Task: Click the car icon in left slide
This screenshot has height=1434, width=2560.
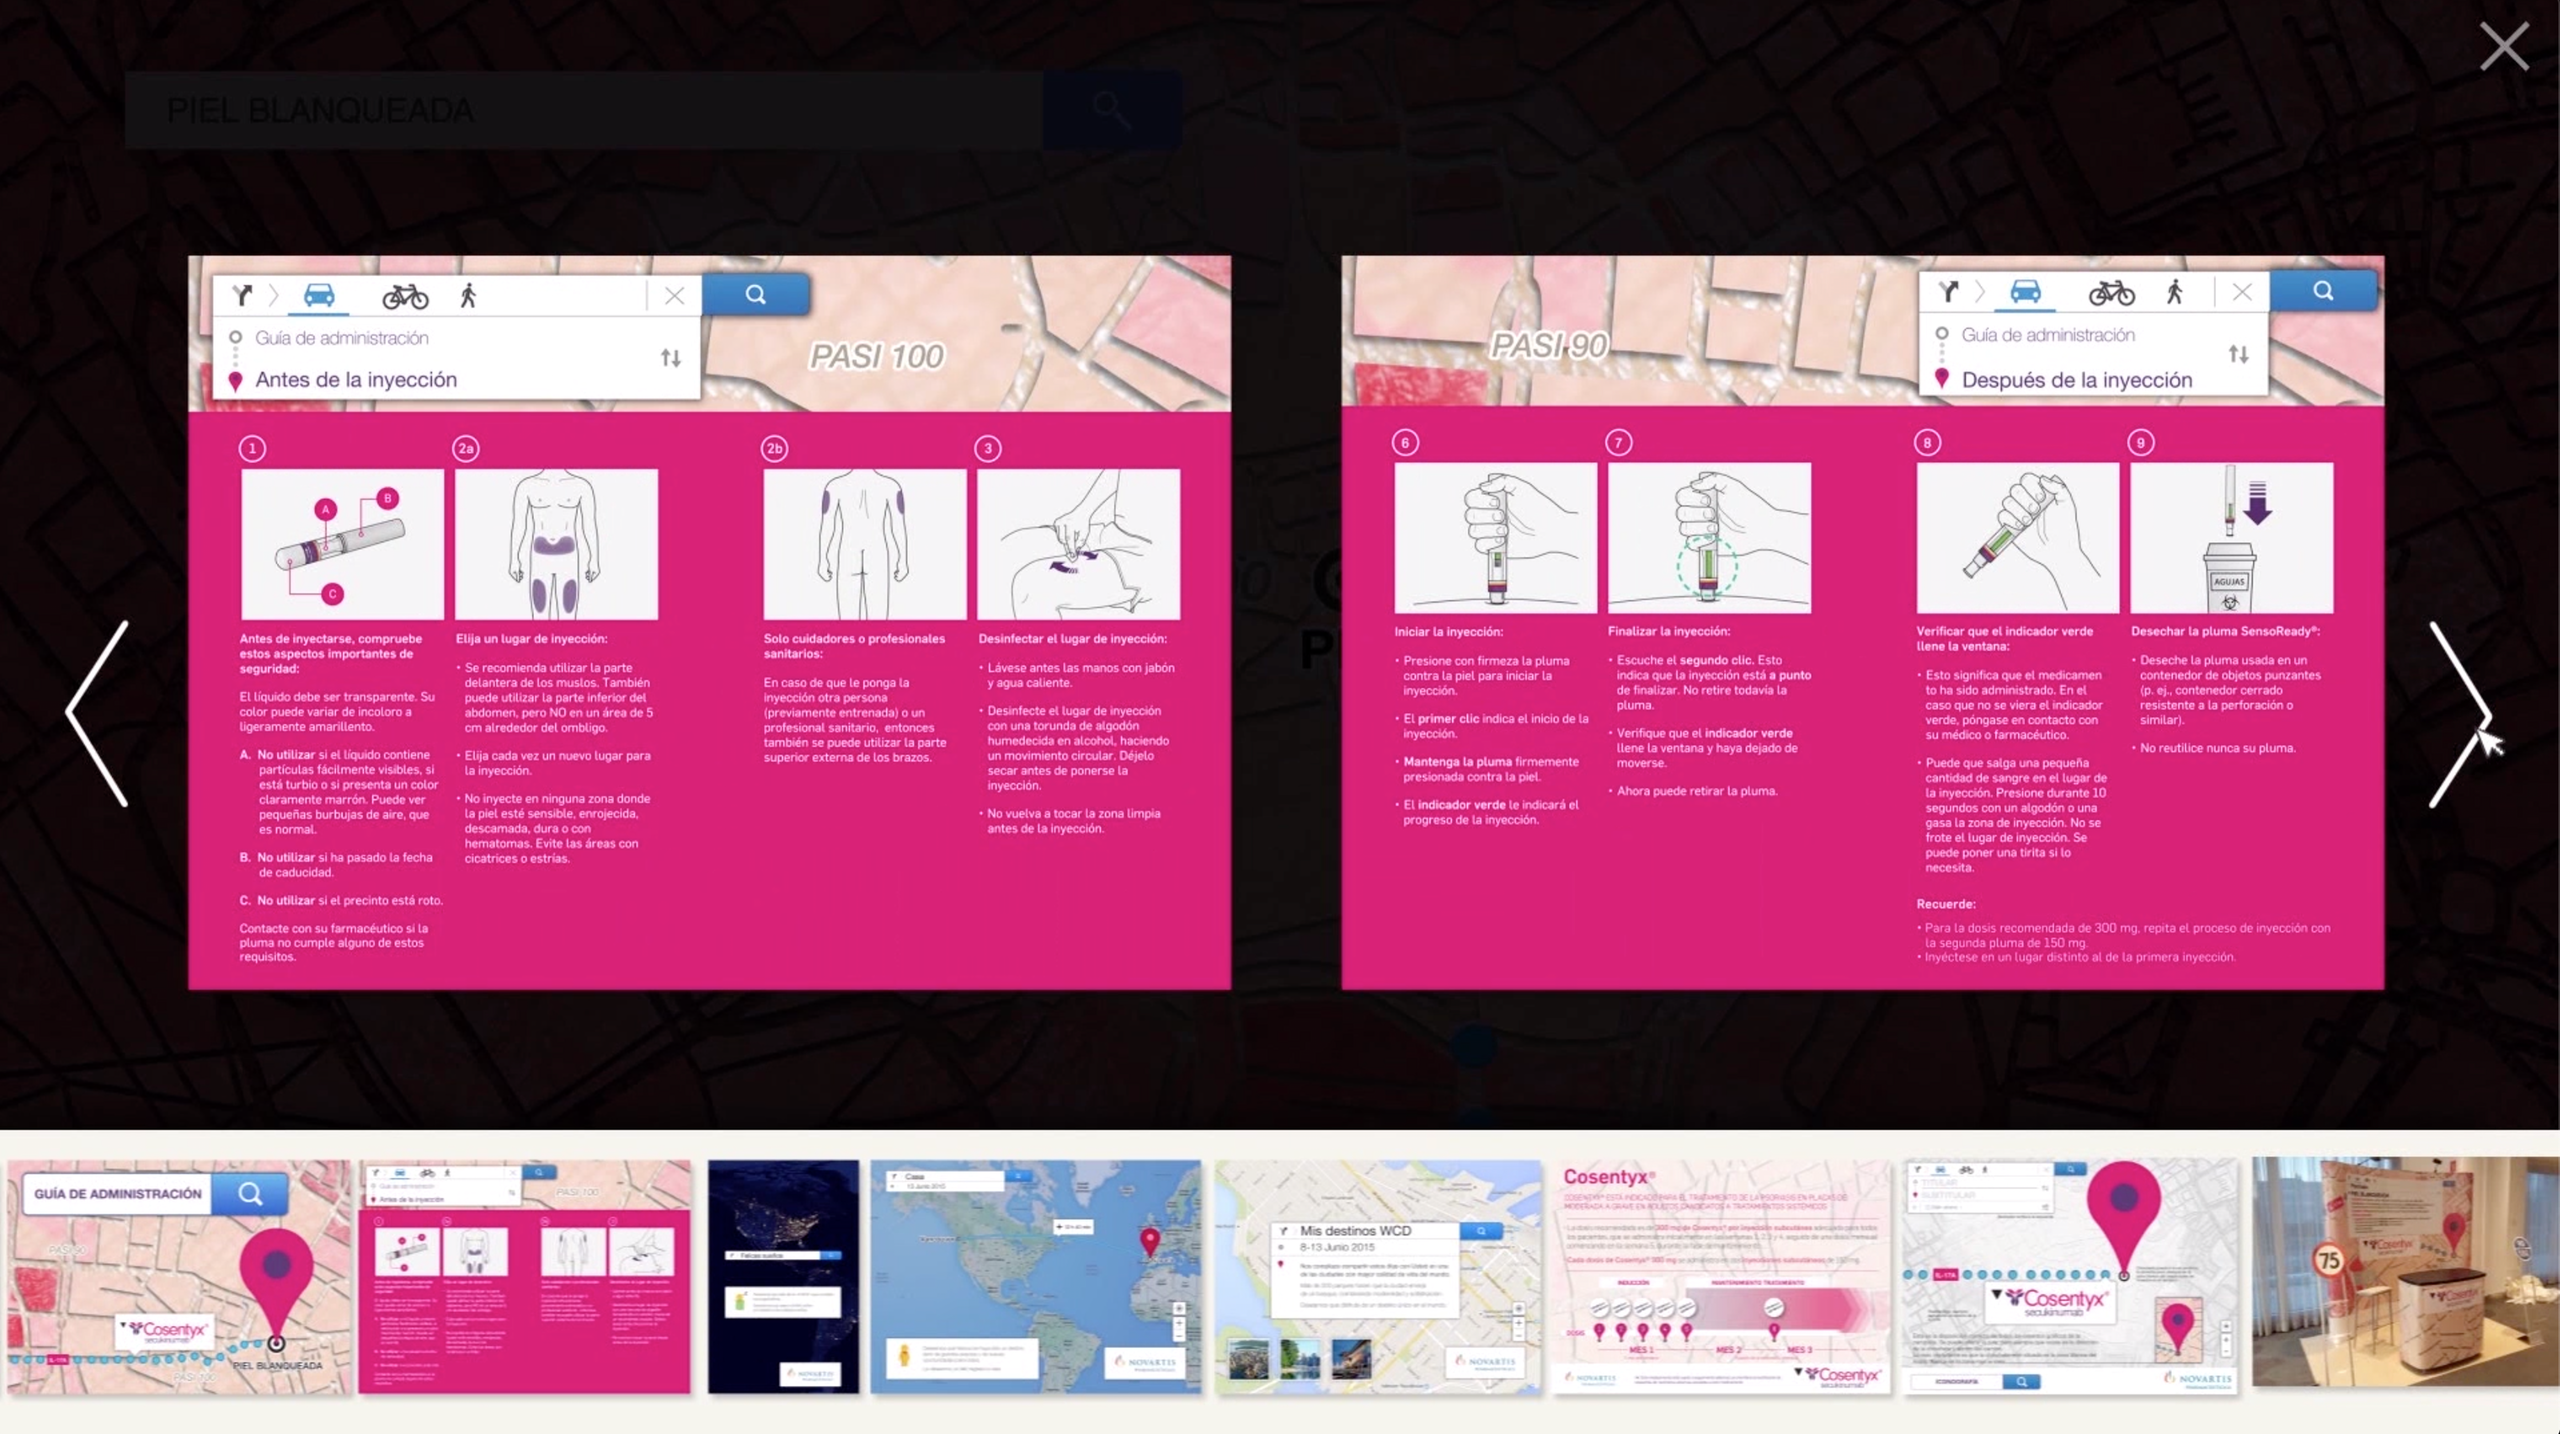Action: (x=319, y=295)
